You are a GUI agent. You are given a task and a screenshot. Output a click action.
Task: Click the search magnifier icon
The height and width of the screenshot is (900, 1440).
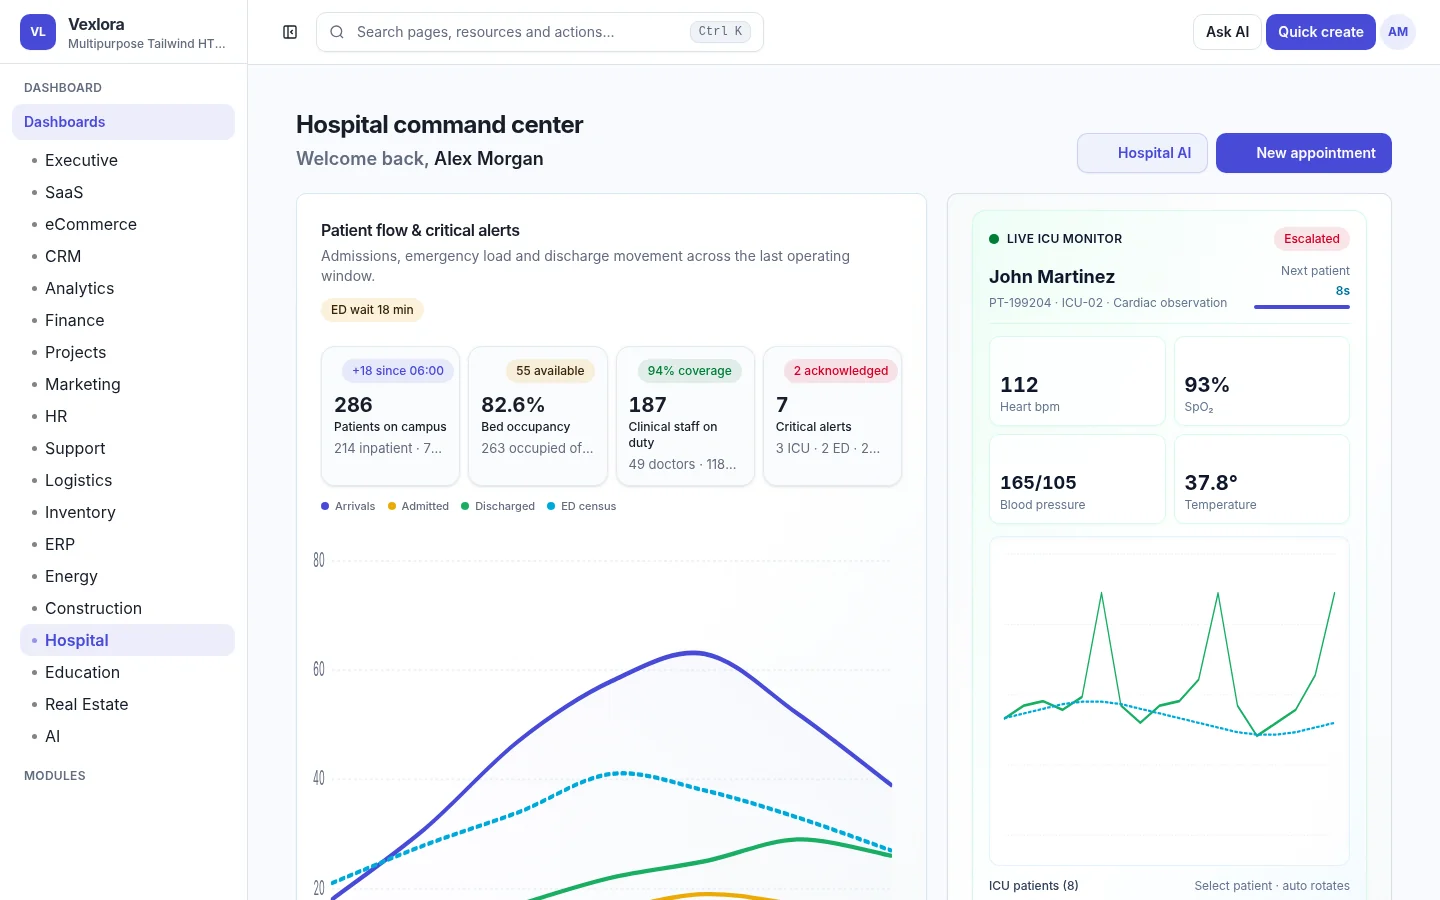[x=337, y=32]
